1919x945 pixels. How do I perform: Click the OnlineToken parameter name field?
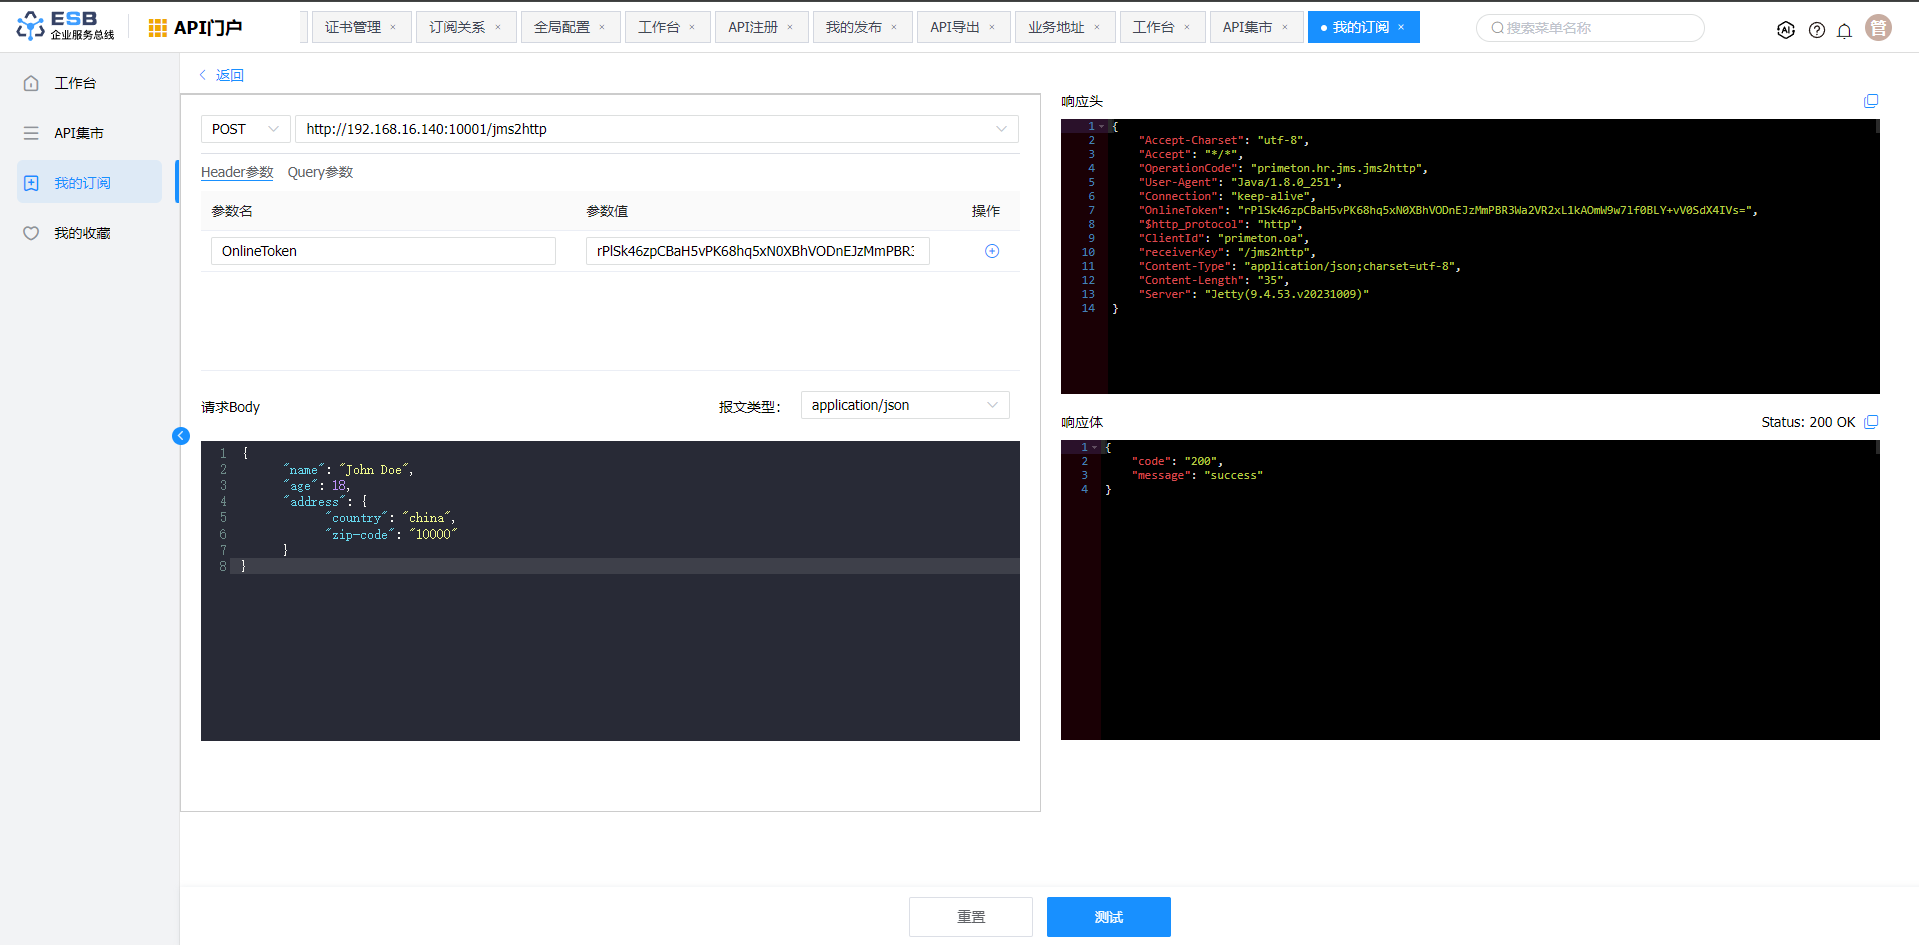coord(382,251)
